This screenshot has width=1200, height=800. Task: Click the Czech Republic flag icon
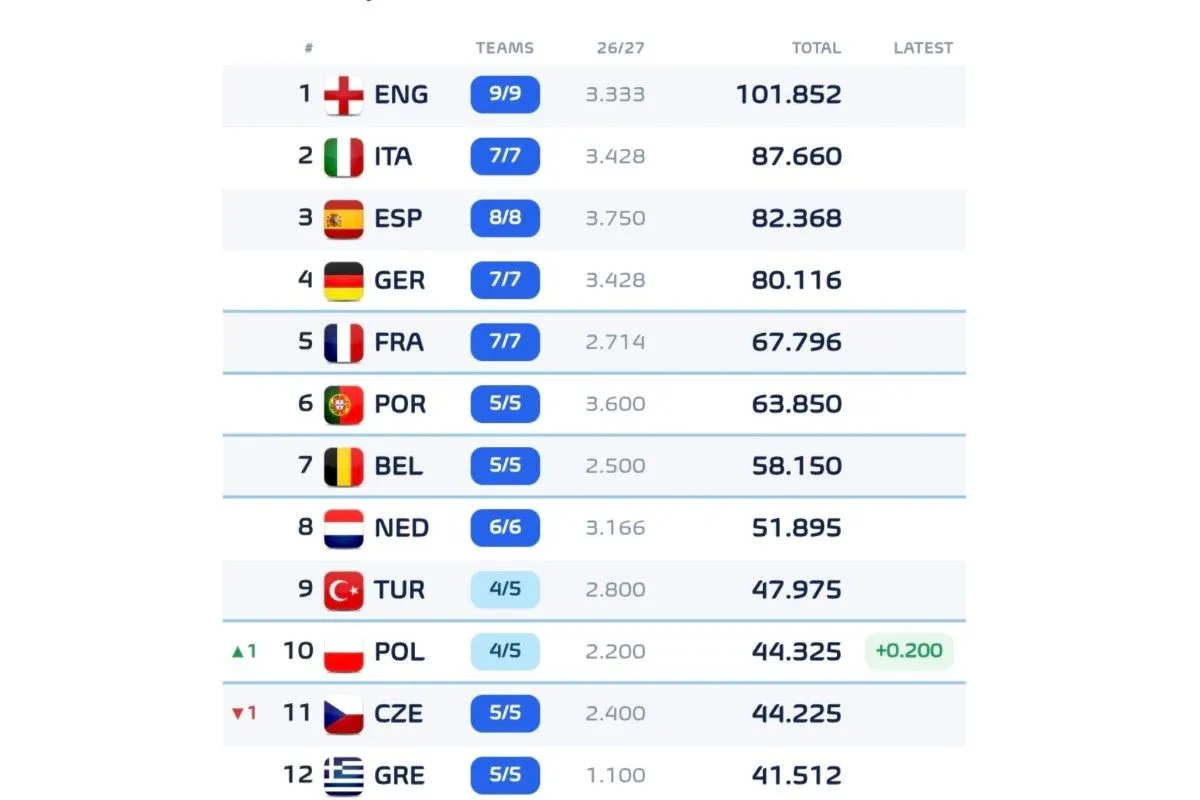(x=344, y=714)
